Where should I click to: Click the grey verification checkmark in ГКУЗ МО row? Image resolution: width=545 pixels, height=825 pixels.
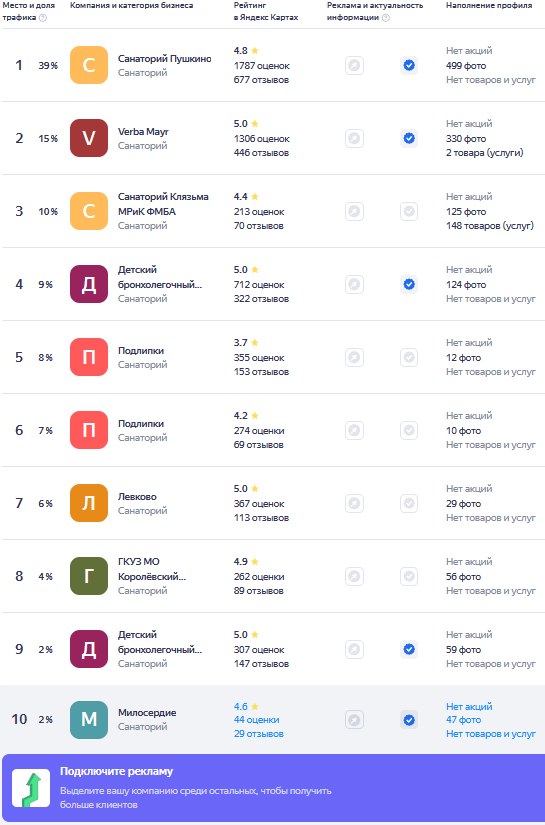409,577
